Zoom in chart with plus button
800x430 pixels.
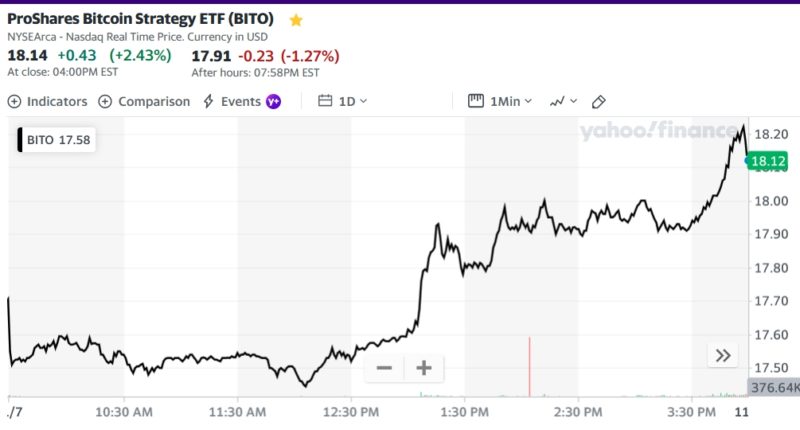tap(423, 368)
